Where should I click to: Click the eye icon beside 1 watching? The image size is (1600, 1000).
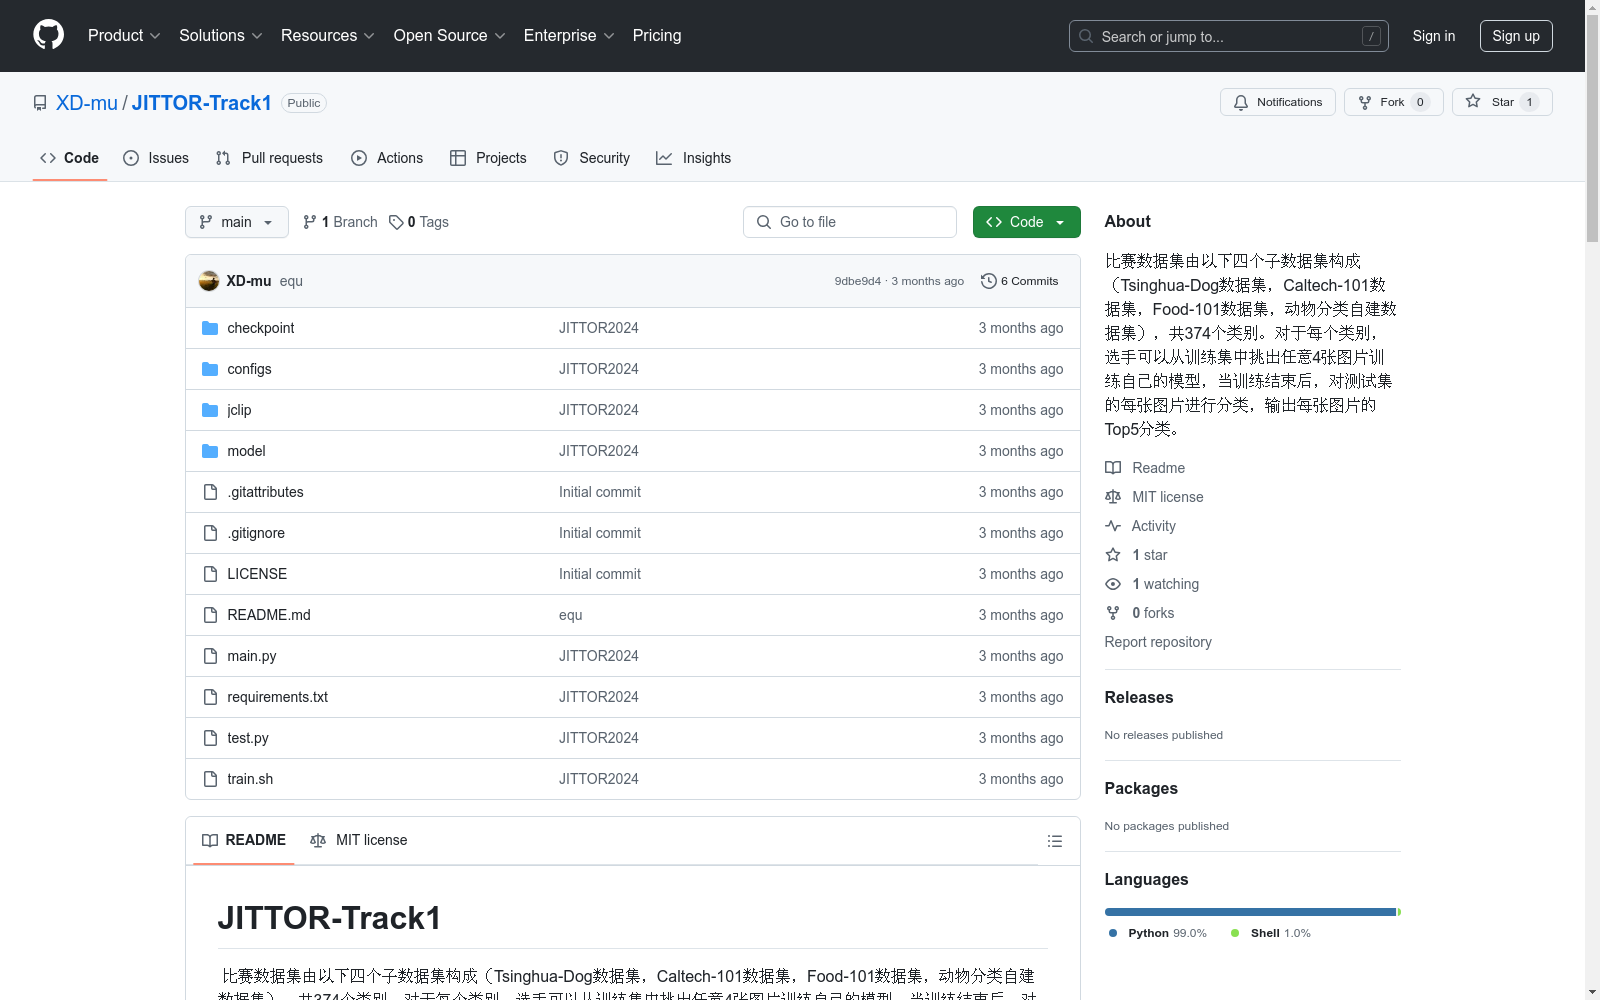pyautogui.click(x=1113, y=584)
